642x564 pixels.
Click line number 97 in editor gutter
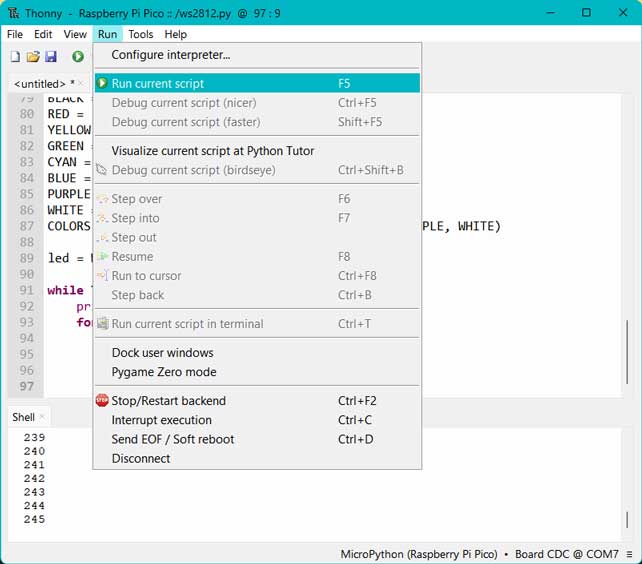pos(27,386)
